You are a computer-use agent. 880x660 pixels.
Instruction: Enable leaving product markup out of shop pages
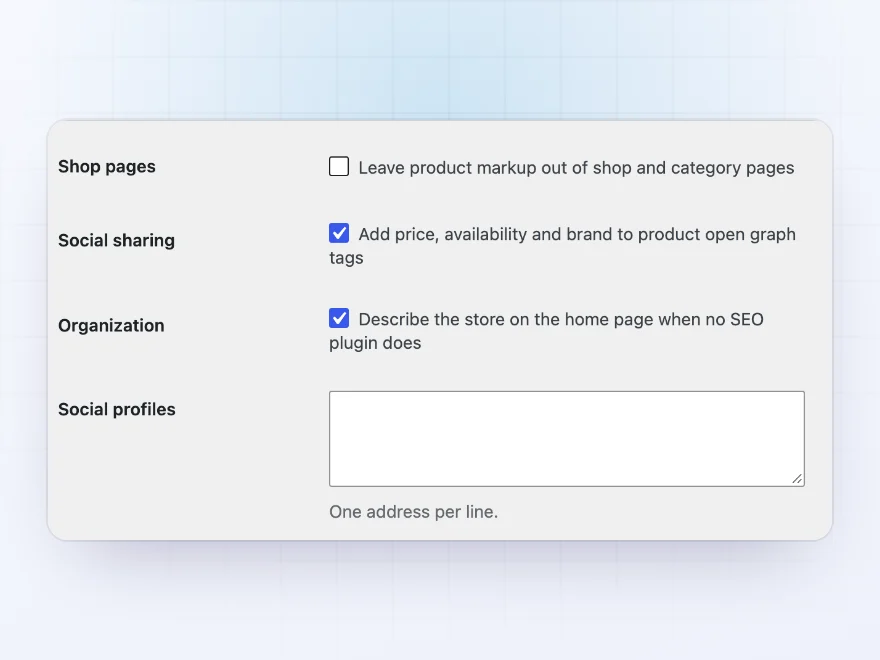click(339, 167)
